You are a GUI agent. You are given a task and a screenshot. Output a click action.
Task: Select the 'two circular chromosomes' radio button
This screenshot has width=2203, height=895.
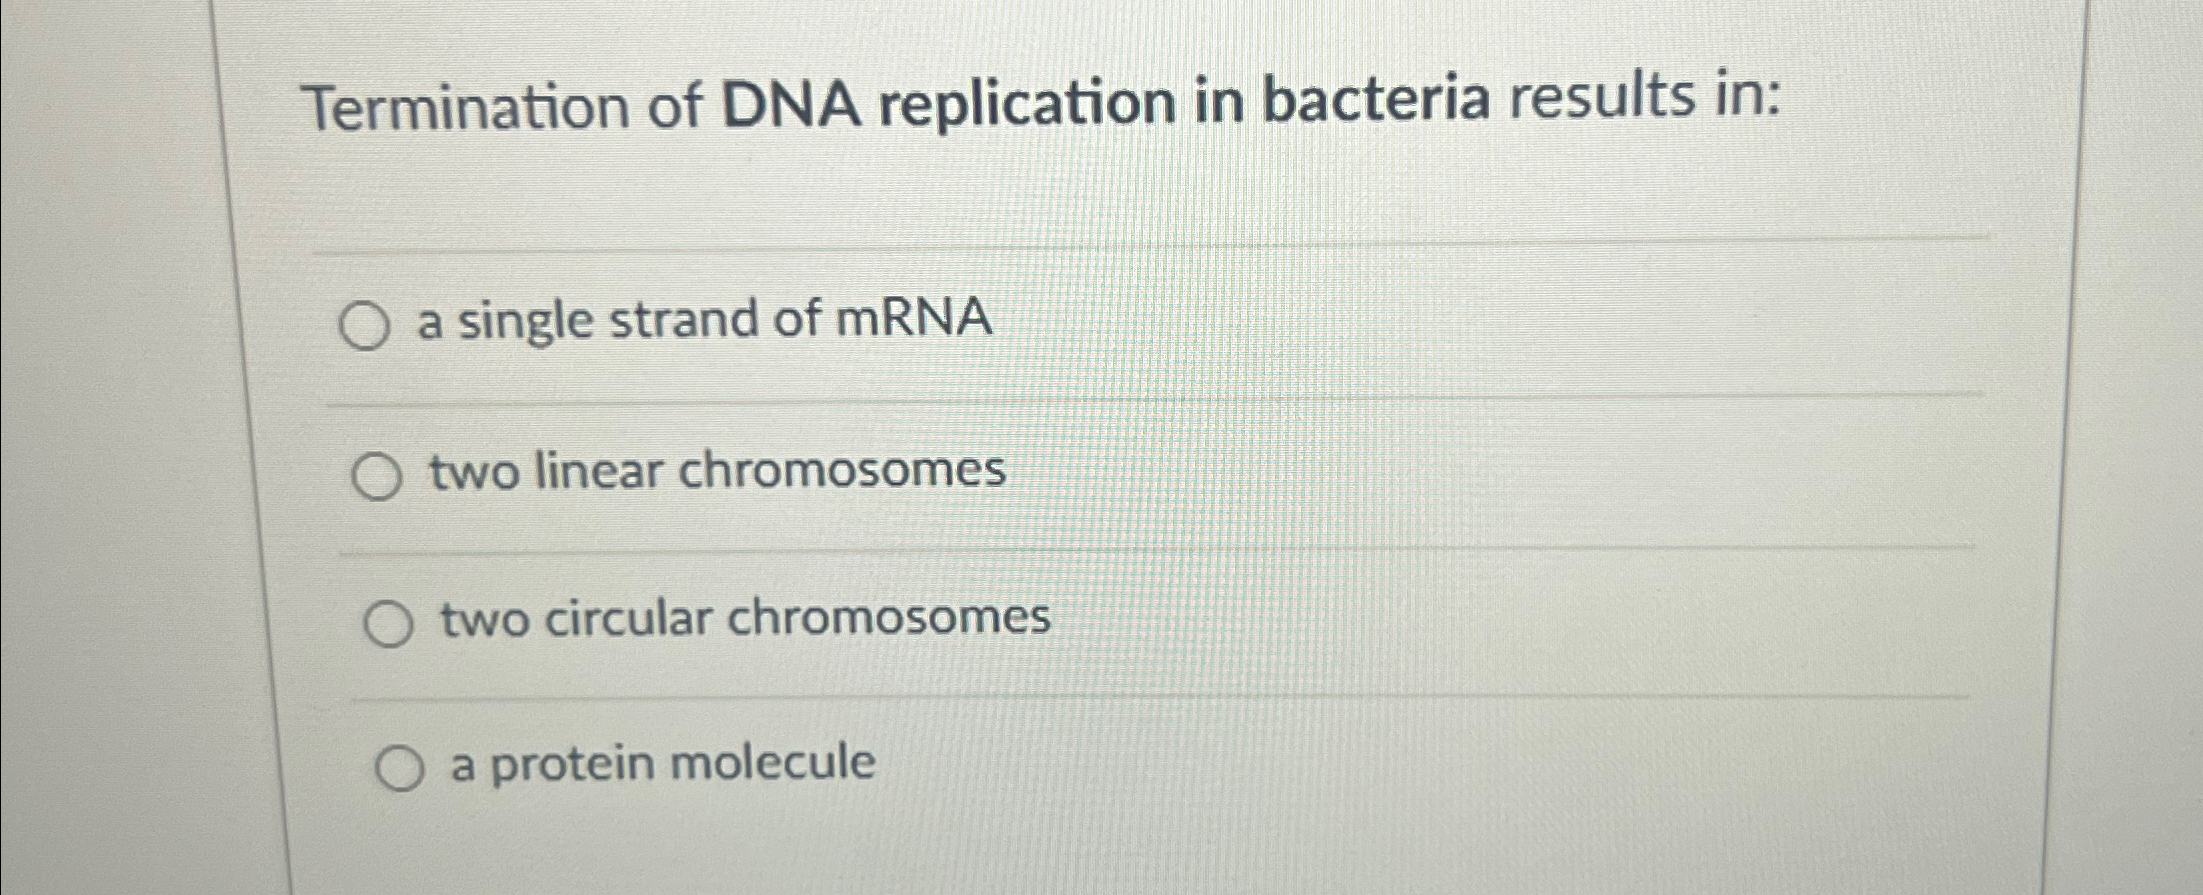390,621
